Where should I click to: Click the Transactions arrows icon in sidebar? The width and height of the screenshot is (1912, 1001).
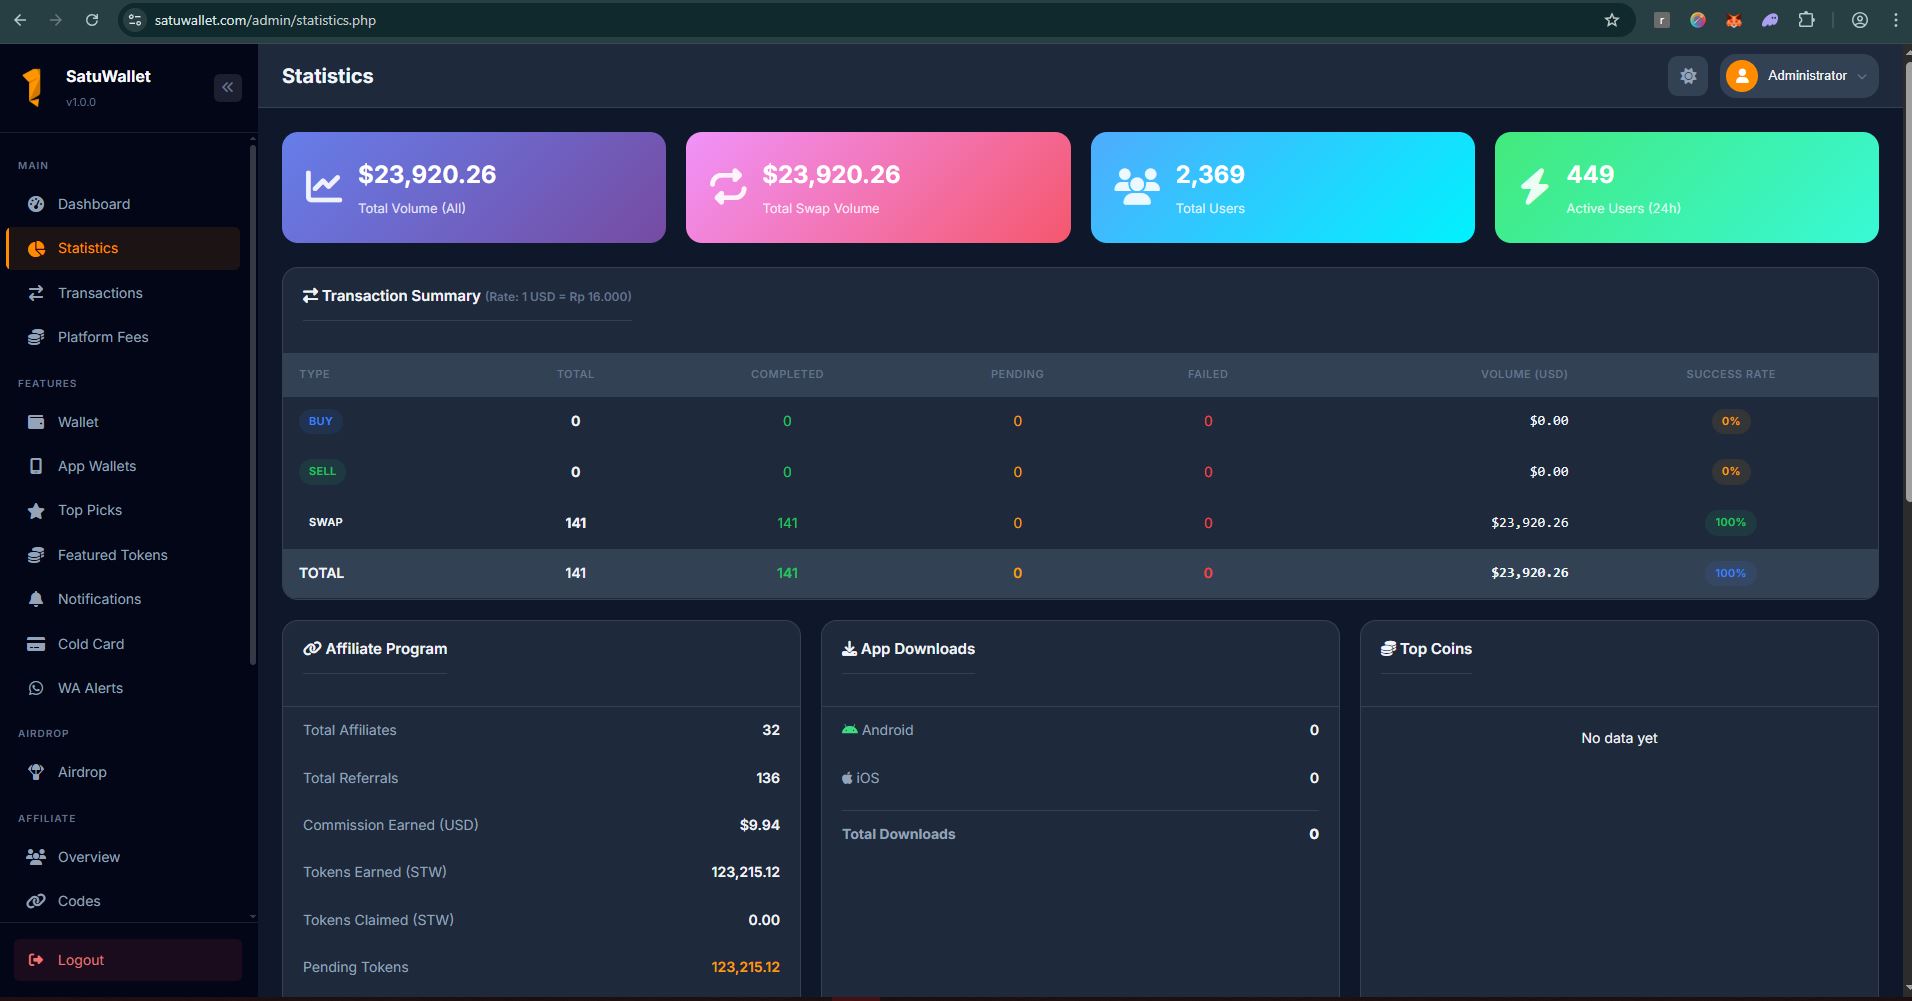tap(36, 293)
